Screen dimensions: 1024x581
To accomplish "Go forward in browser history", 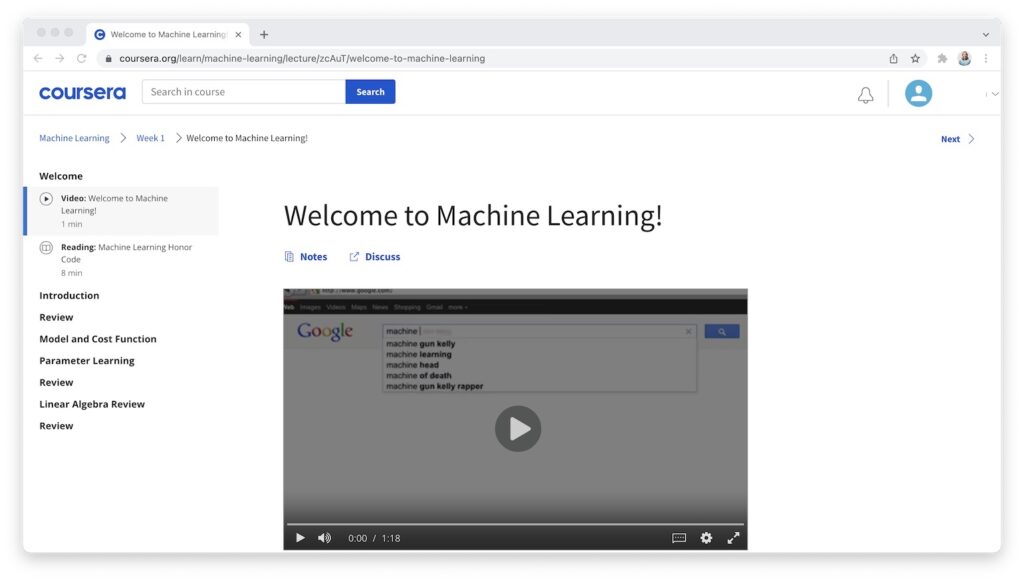I will (x=59, y=58).
